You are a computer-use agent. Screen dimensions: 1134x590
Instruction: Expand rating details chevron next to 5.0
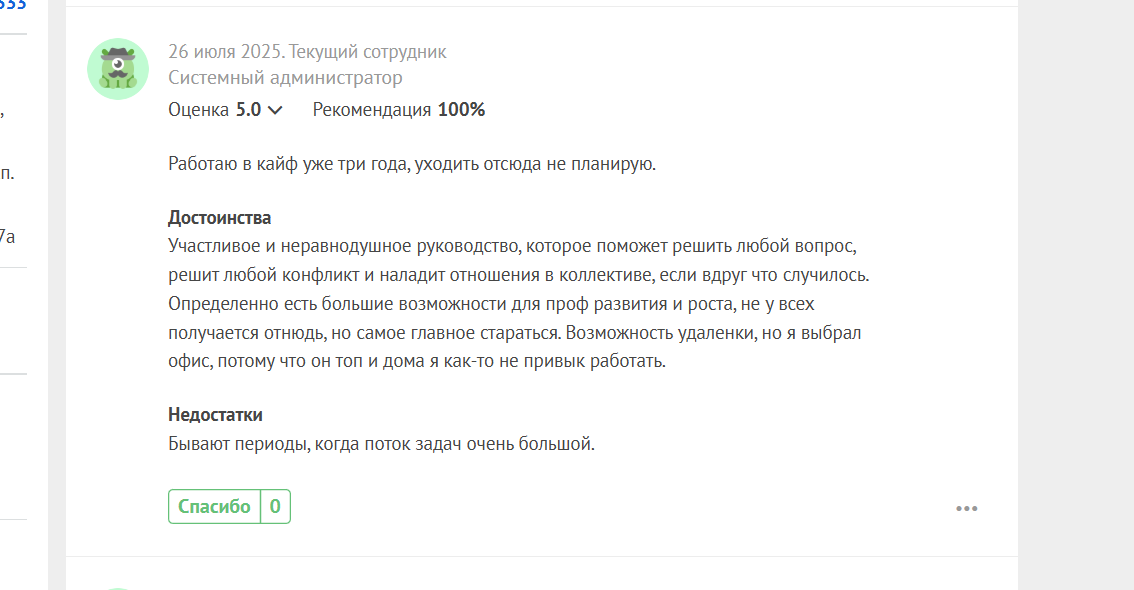pyautogui.click(x=275, y=111)
